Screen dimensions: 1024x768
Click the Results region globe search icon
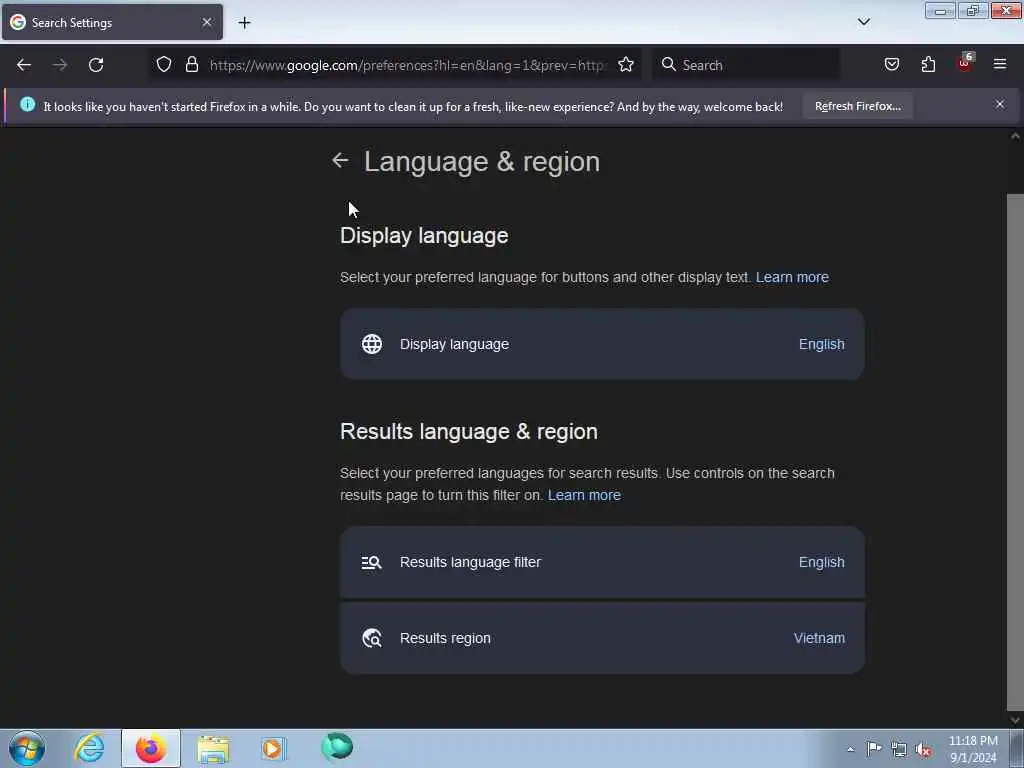click(372, 638)
